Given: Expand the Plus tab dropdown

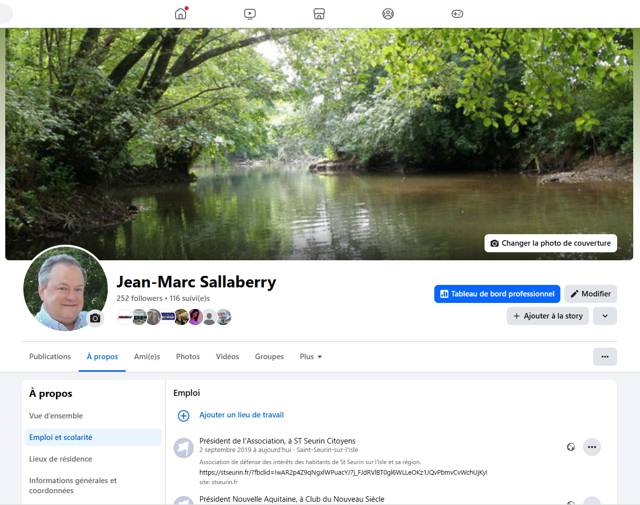Looking at the screenshot, I should pos(310,357).
